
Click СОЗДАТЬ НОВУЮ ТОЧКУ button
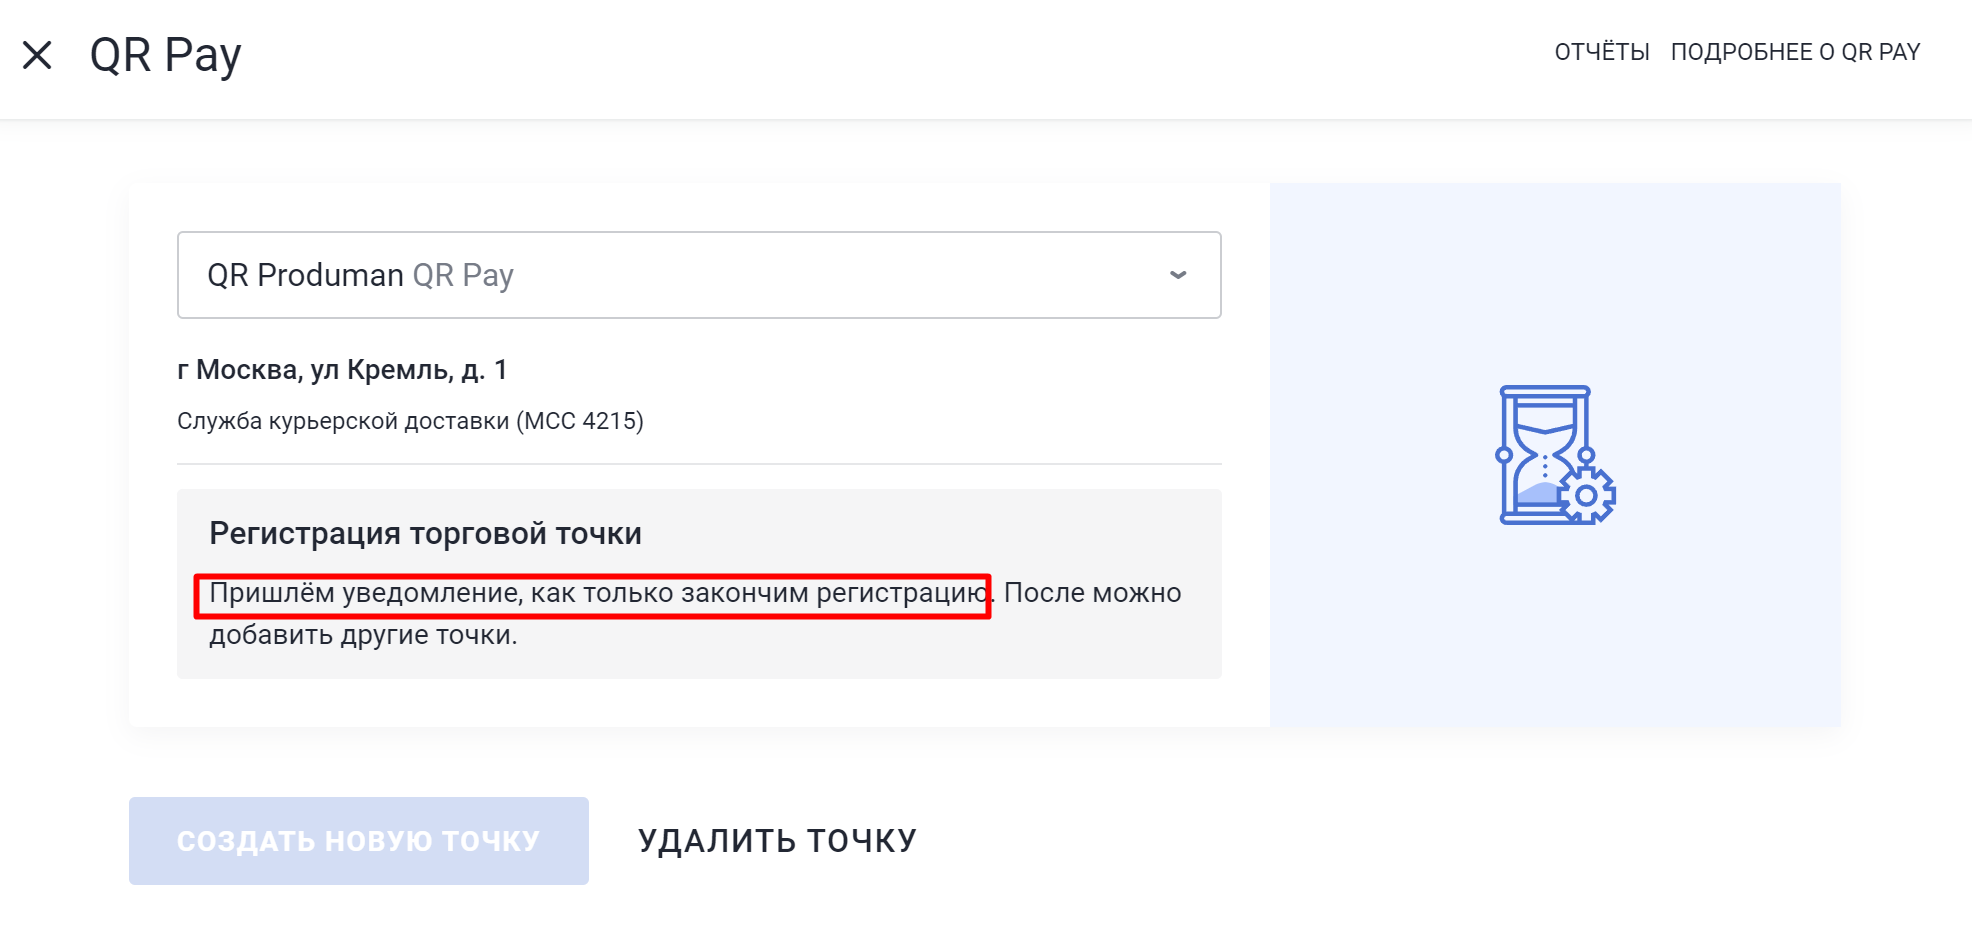coord(359,841)
